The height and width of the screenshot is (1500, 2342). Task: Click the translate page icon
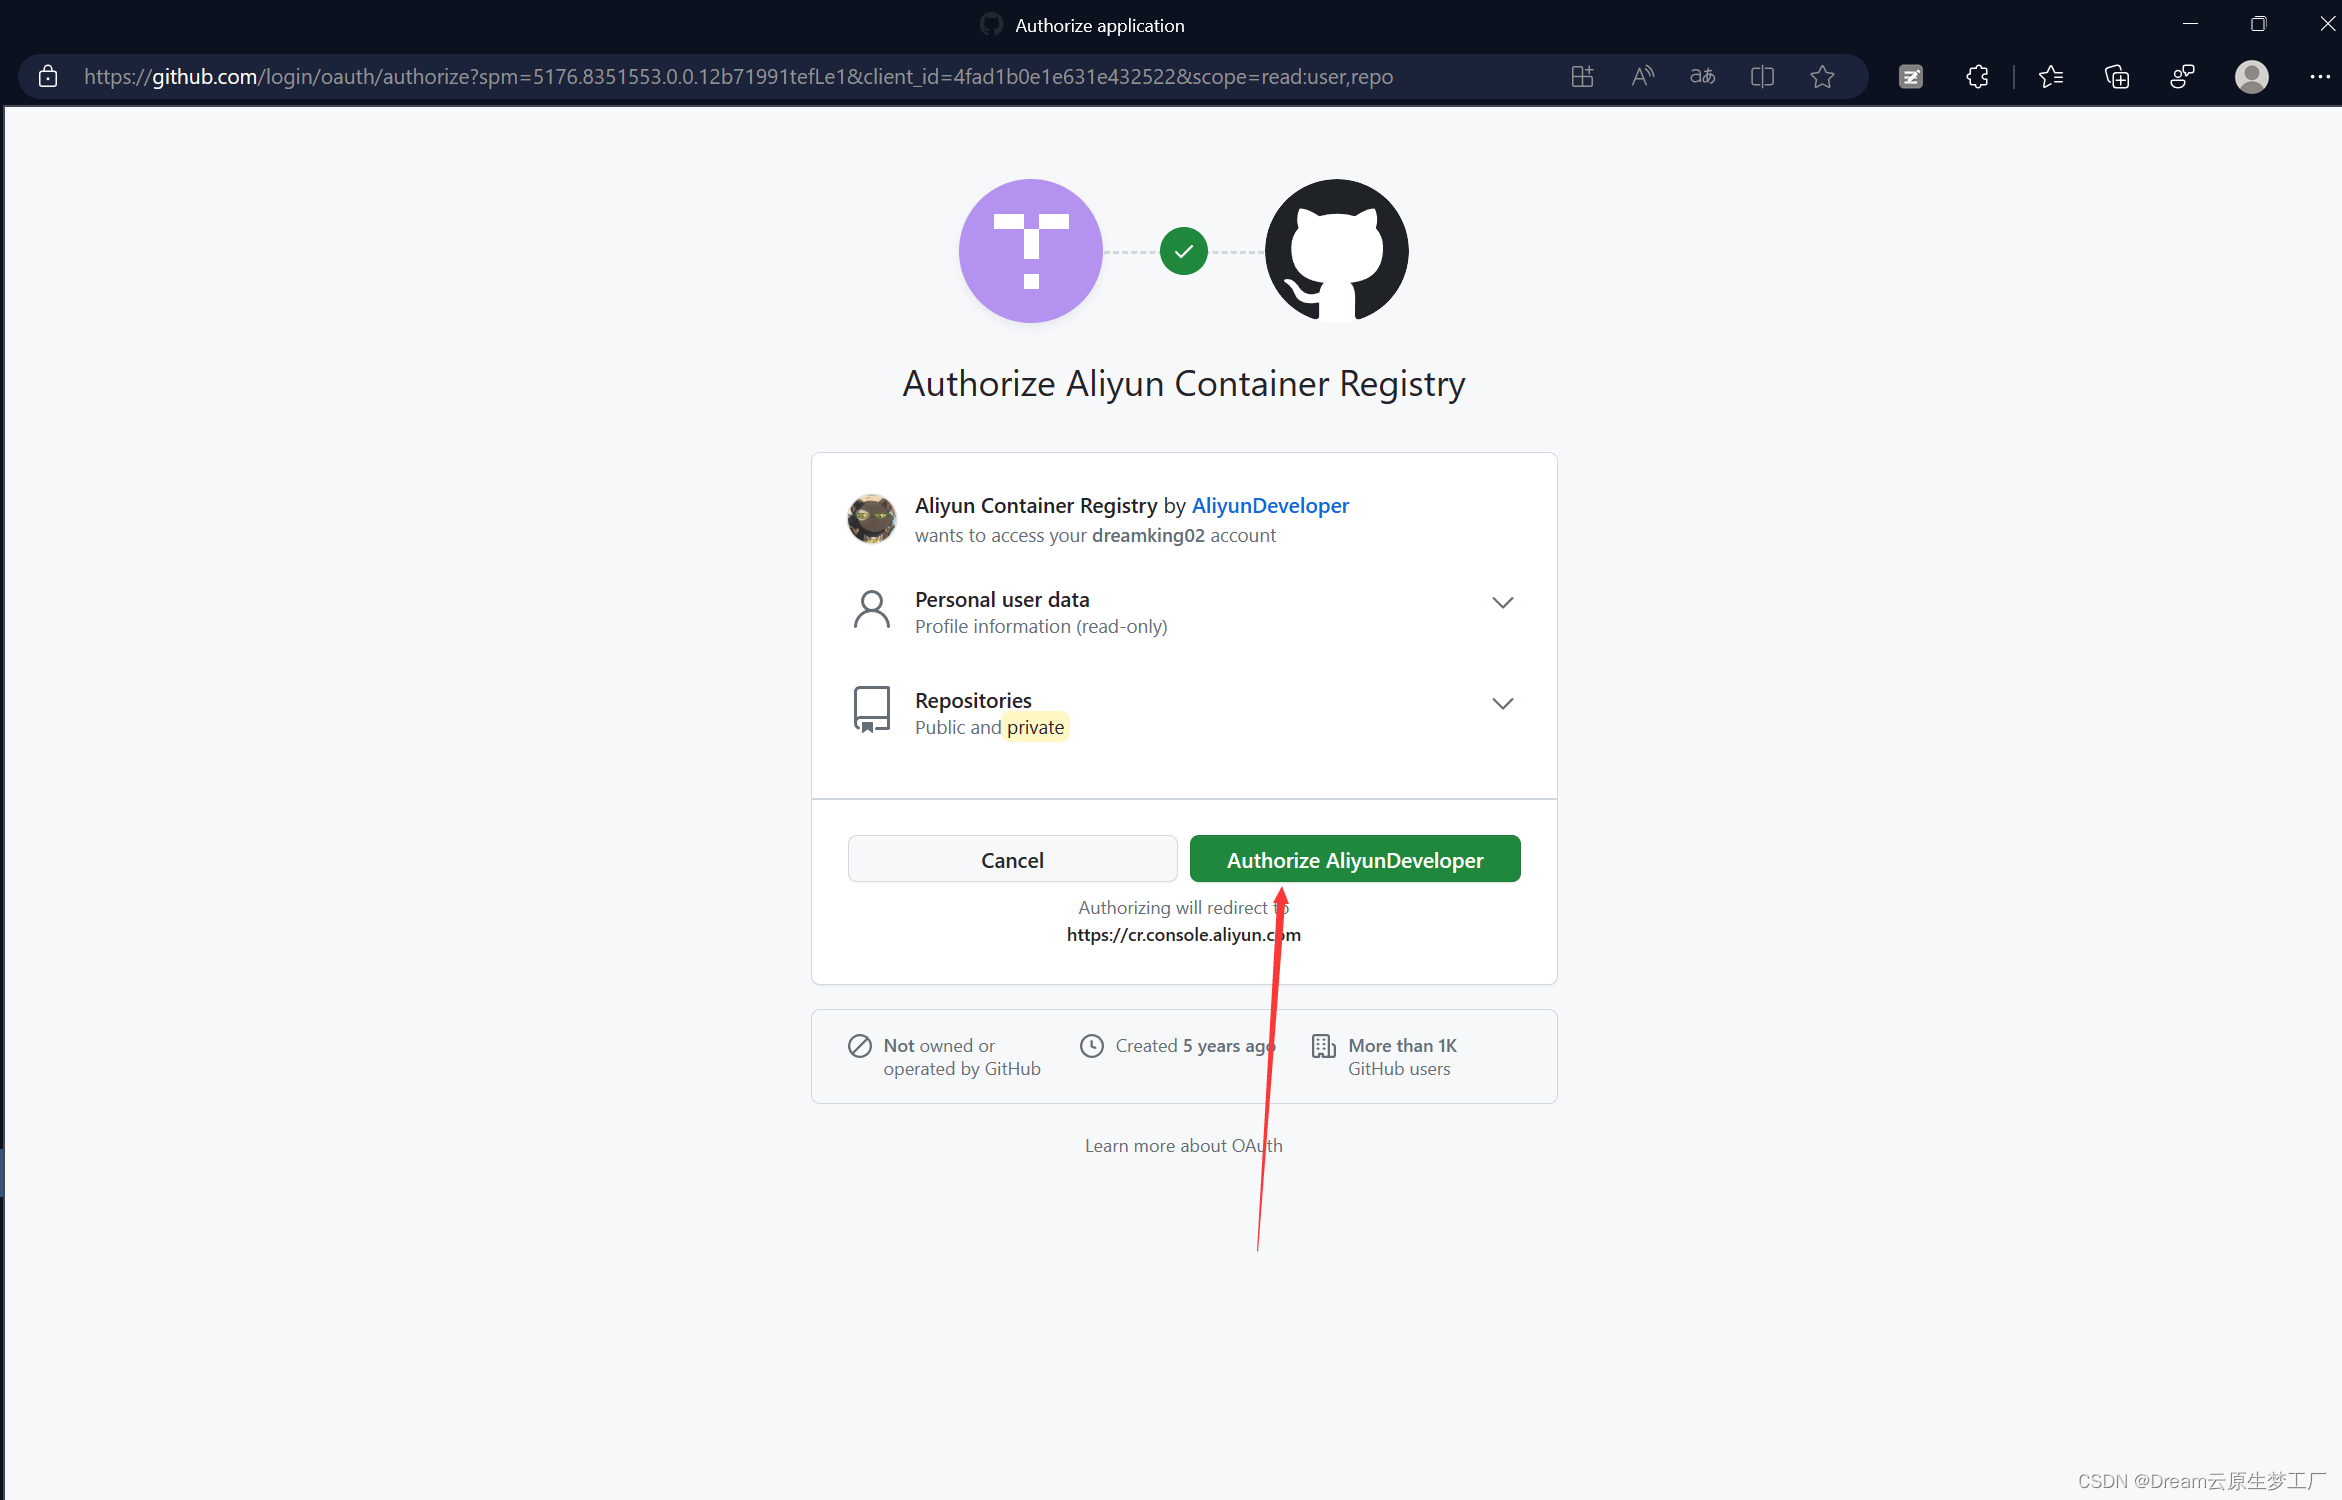pos(1702,77)
